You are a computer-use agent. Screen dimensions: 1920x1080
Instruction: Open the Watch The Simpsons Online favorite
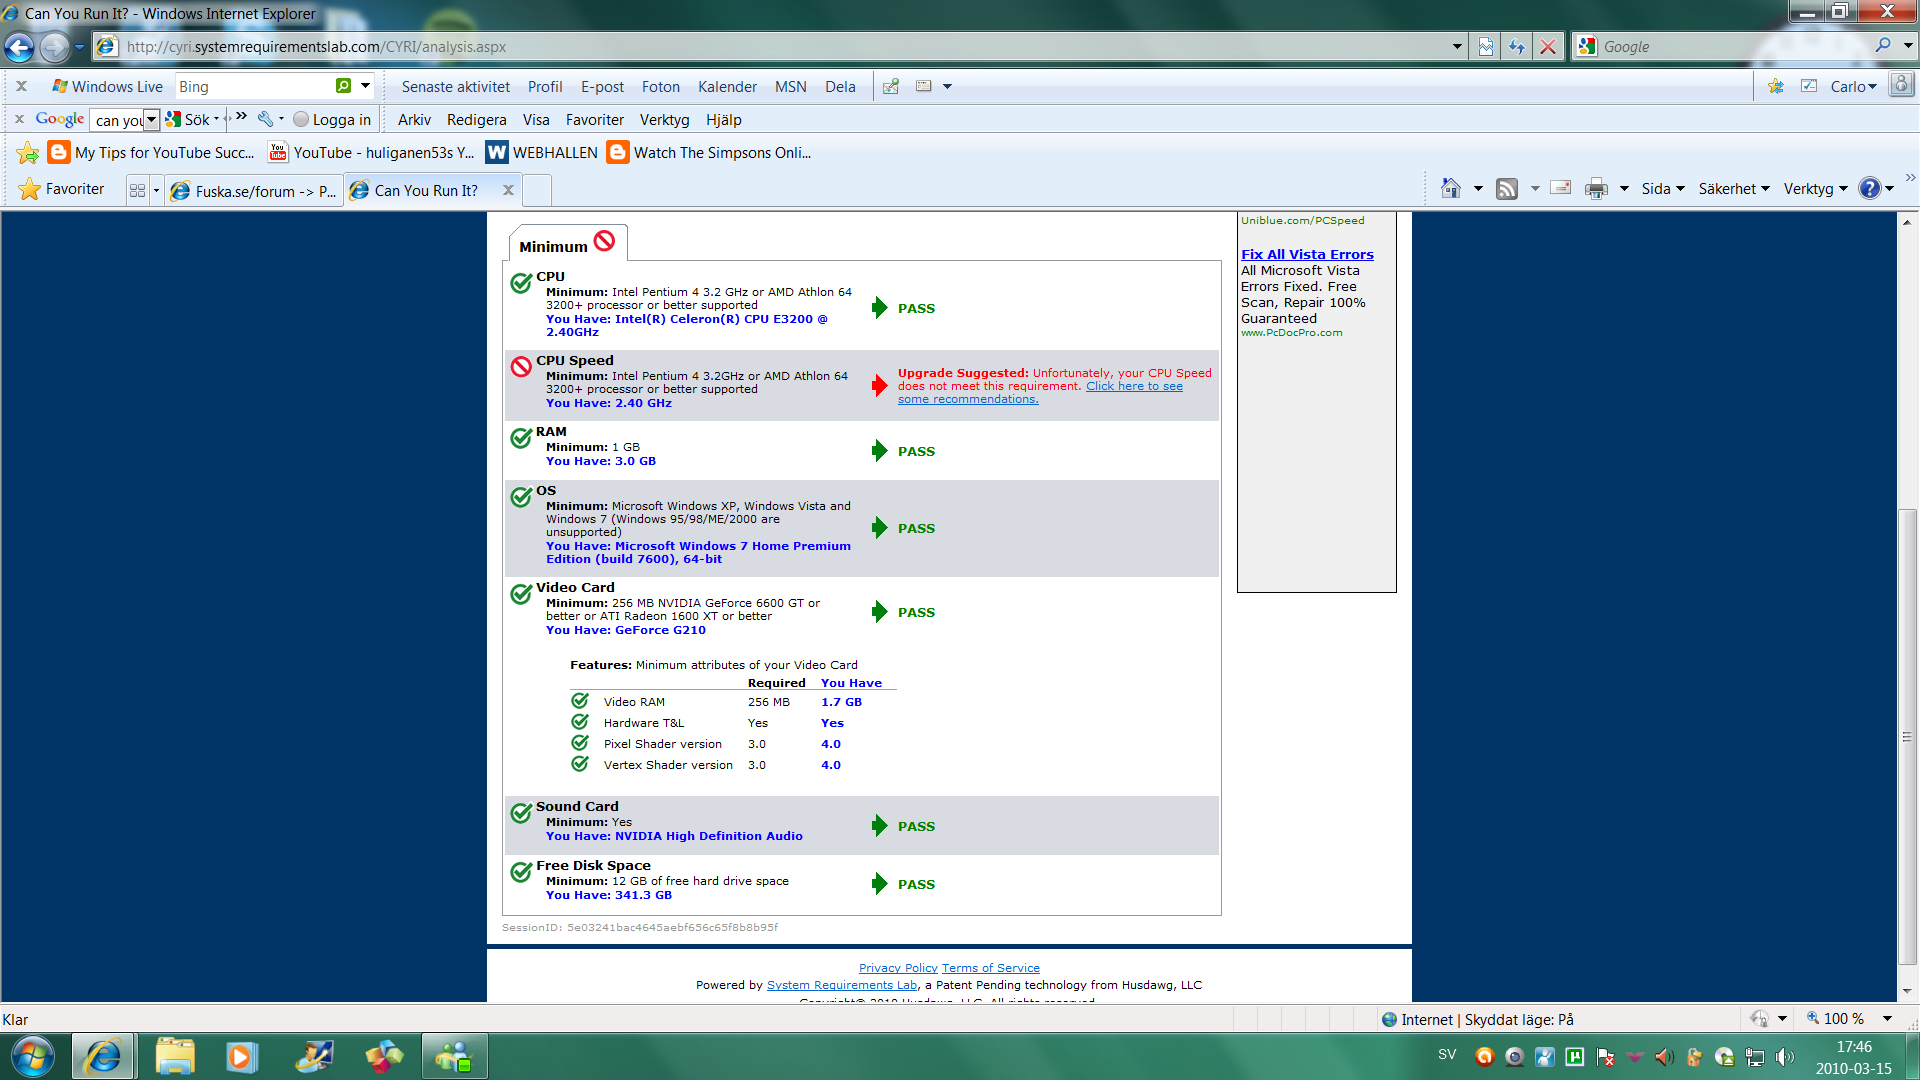pyautogui.click(x=709, y=152)
